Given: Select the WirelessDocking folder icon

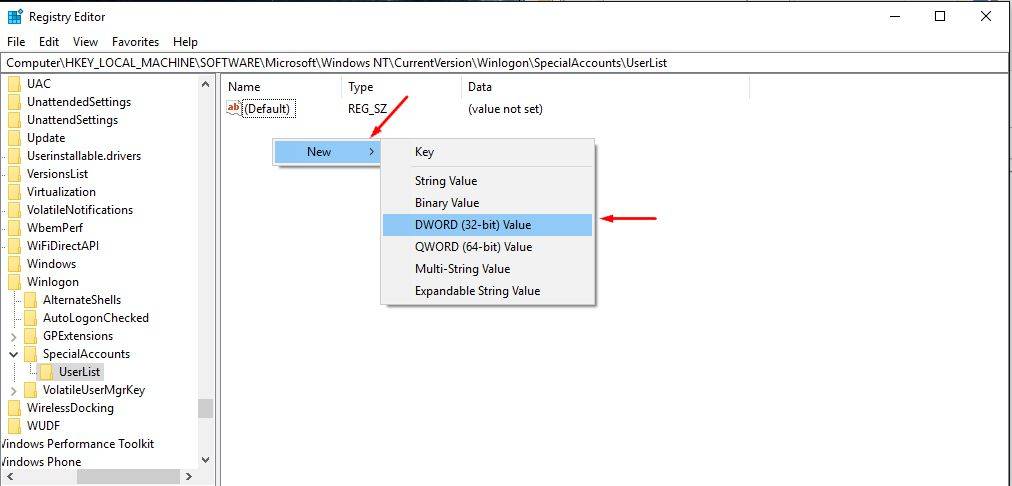Looking at the screenshot, I should [14, 408].
